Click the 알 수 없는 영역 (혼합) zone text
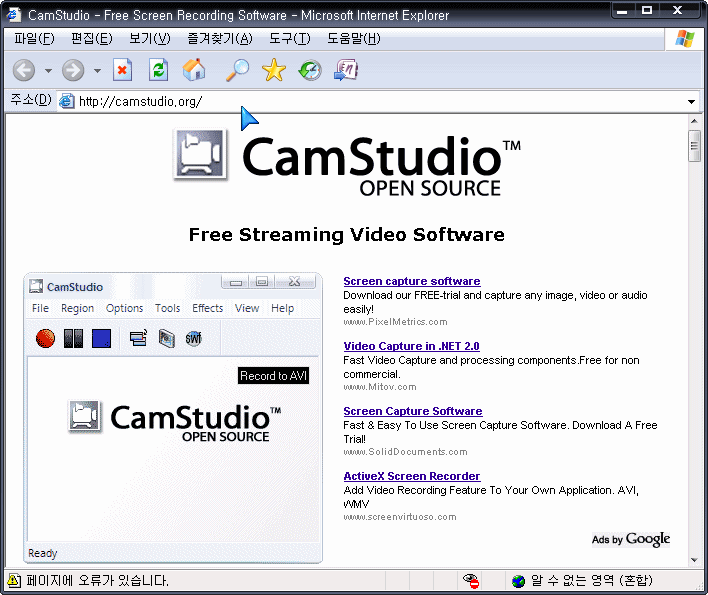Screen dimensions: 708x595 tap(592, 581)
